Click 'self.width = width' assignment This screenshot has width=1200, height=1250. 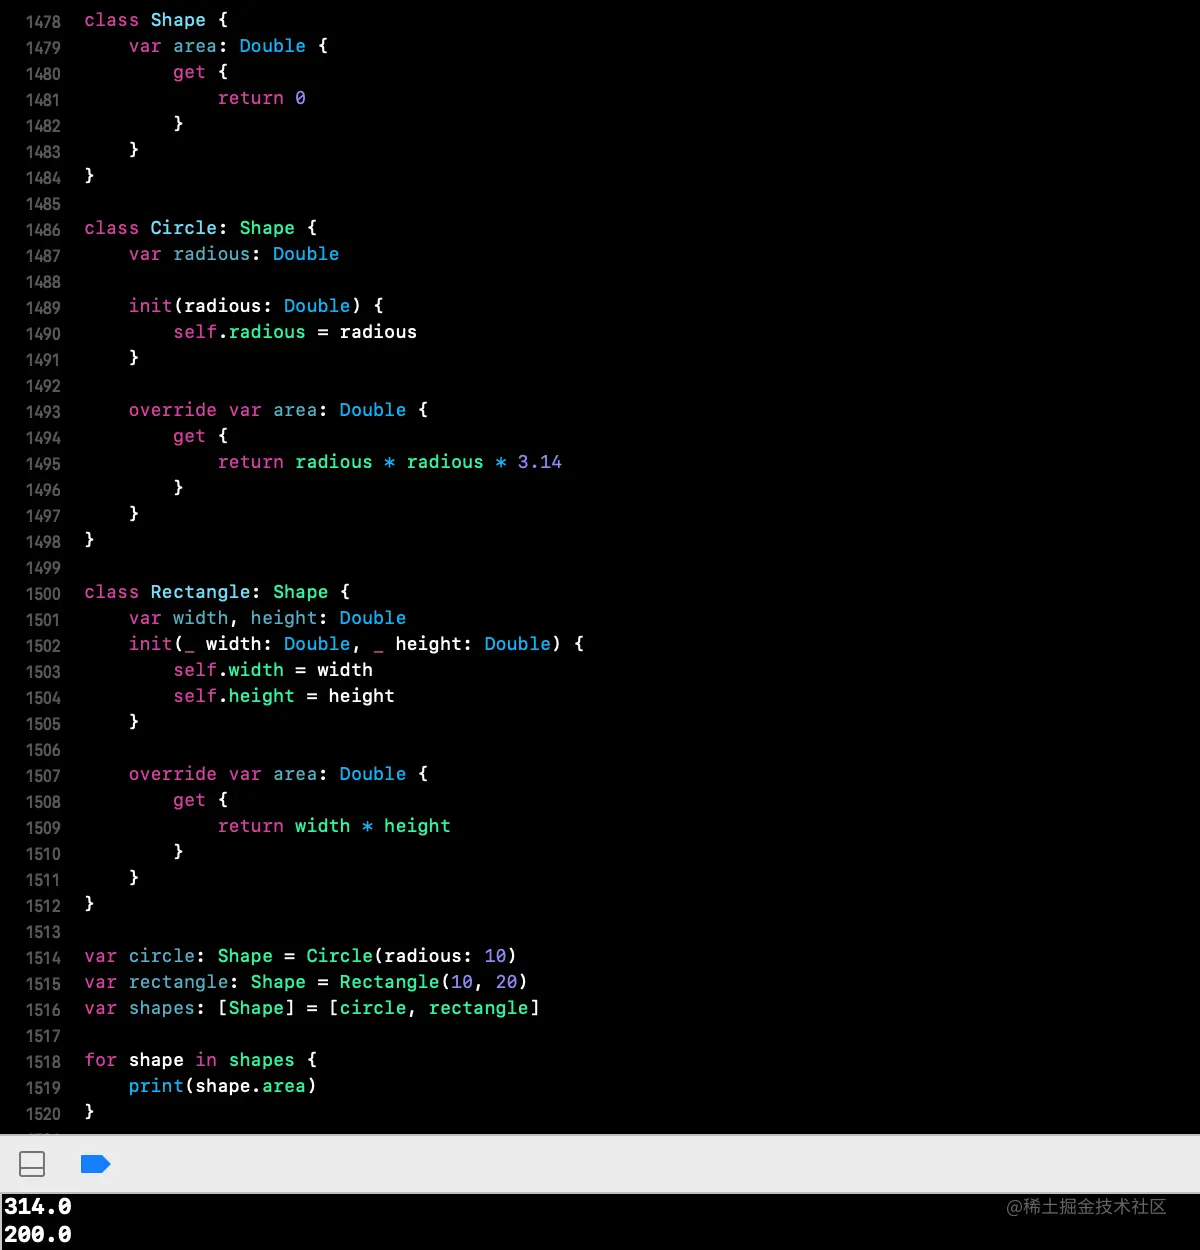tap(273, 670)
